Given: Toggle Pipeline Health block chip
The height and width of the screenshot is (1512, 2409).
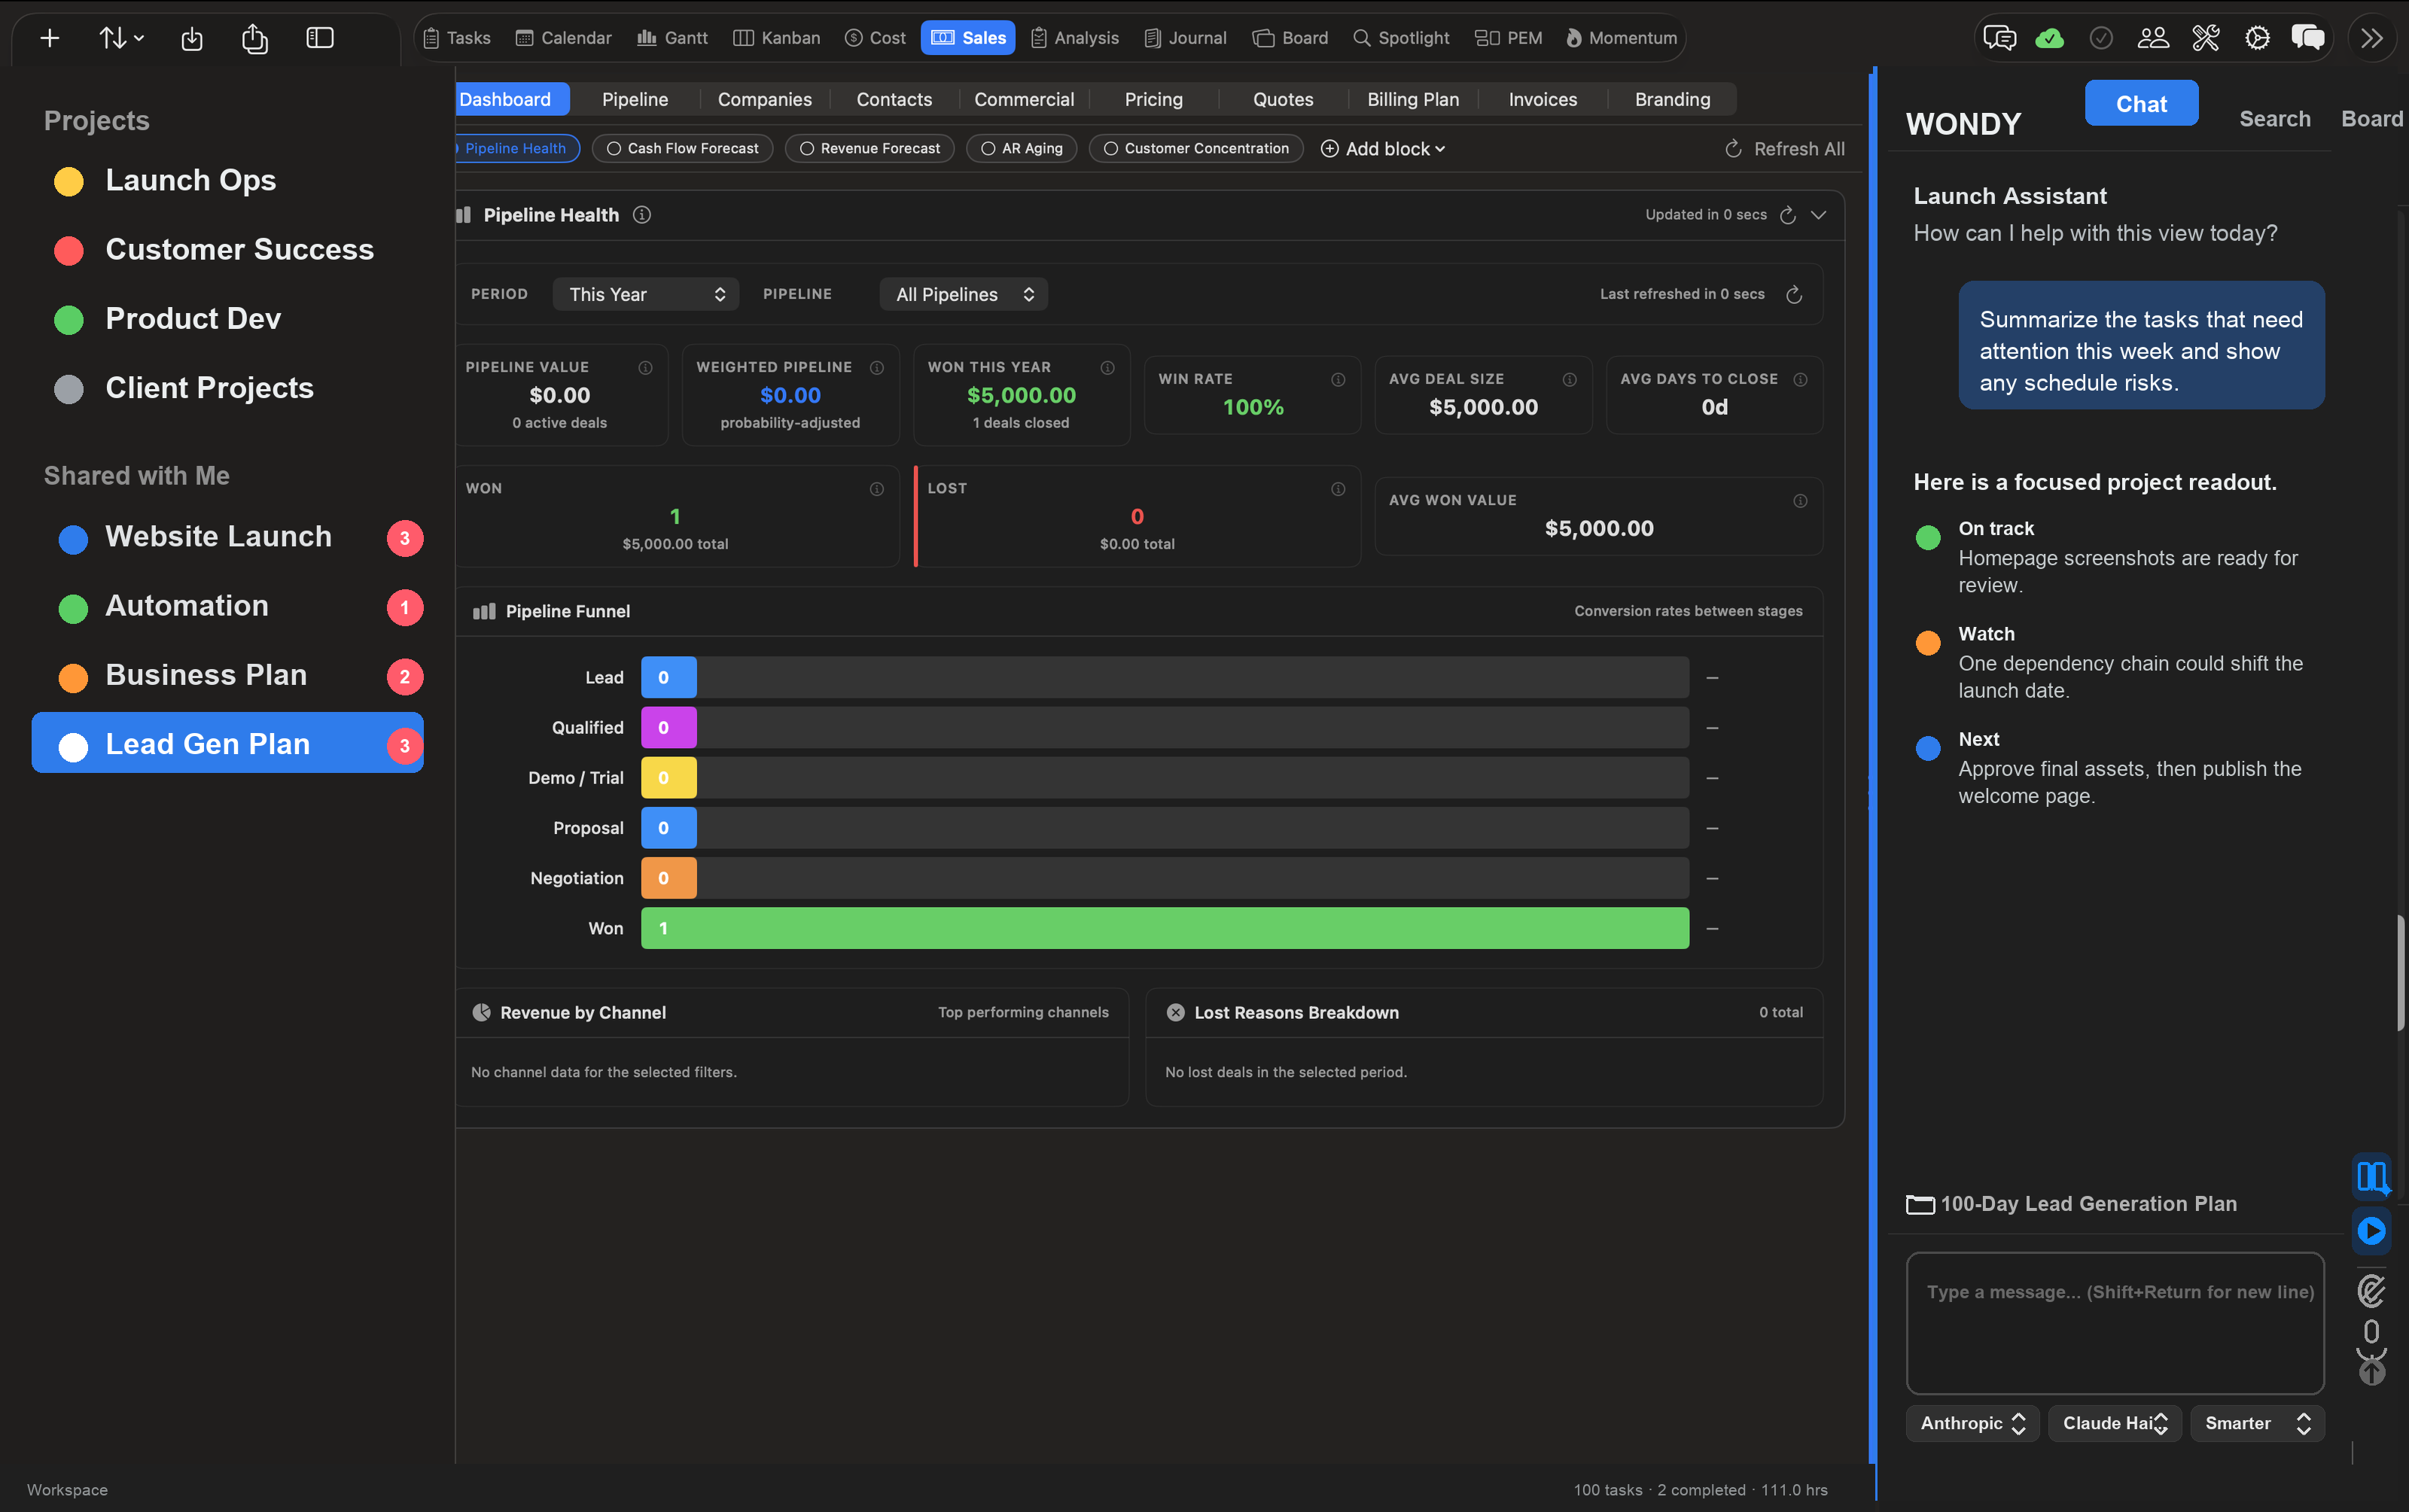Looking at the screenshot, I should pyautogui.click(x=516, y=148).
